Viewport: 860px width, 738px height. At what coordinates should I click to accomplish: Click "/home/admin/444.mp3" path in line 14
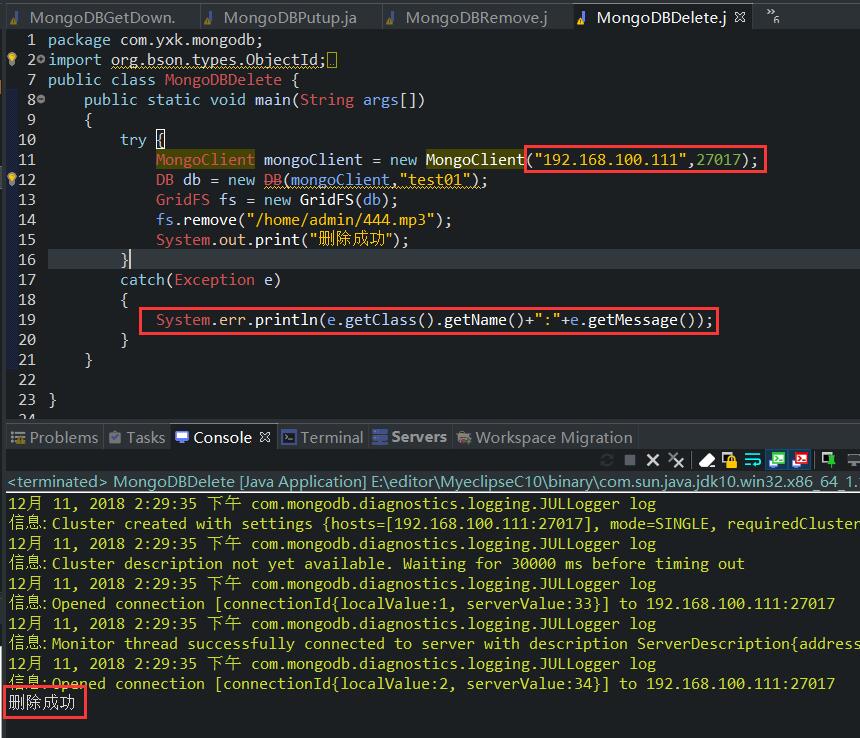pos(341,220)
